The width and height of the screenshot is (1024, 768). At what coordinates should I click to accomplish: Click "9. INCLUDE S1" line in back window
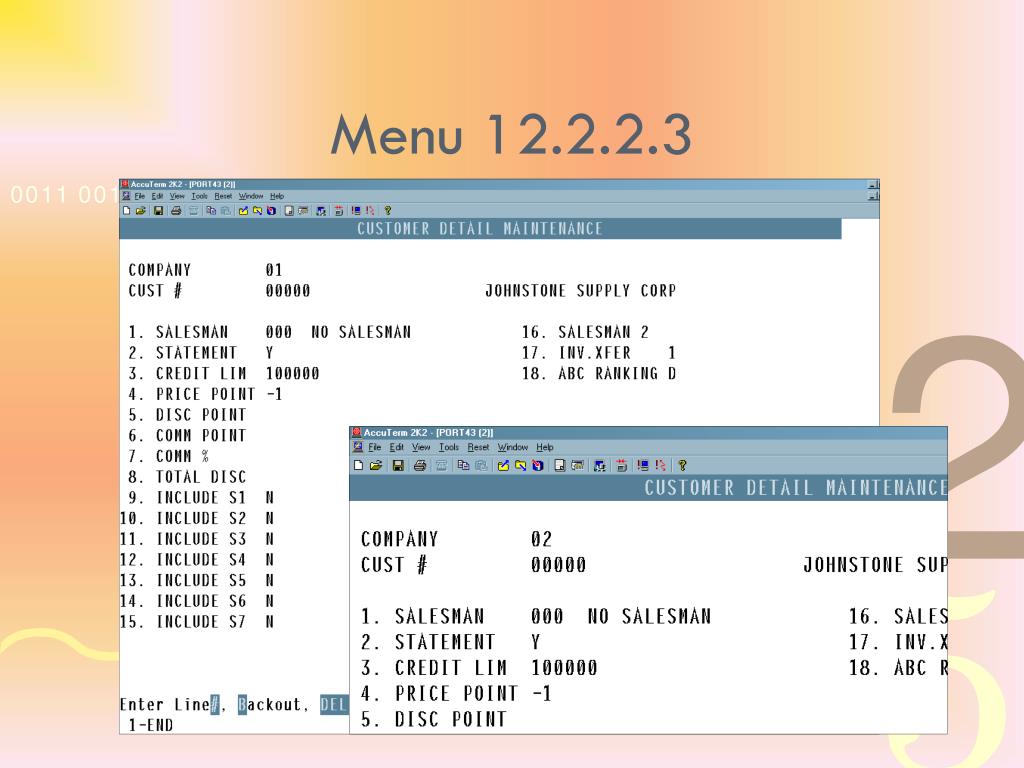(x=201, y=498)
